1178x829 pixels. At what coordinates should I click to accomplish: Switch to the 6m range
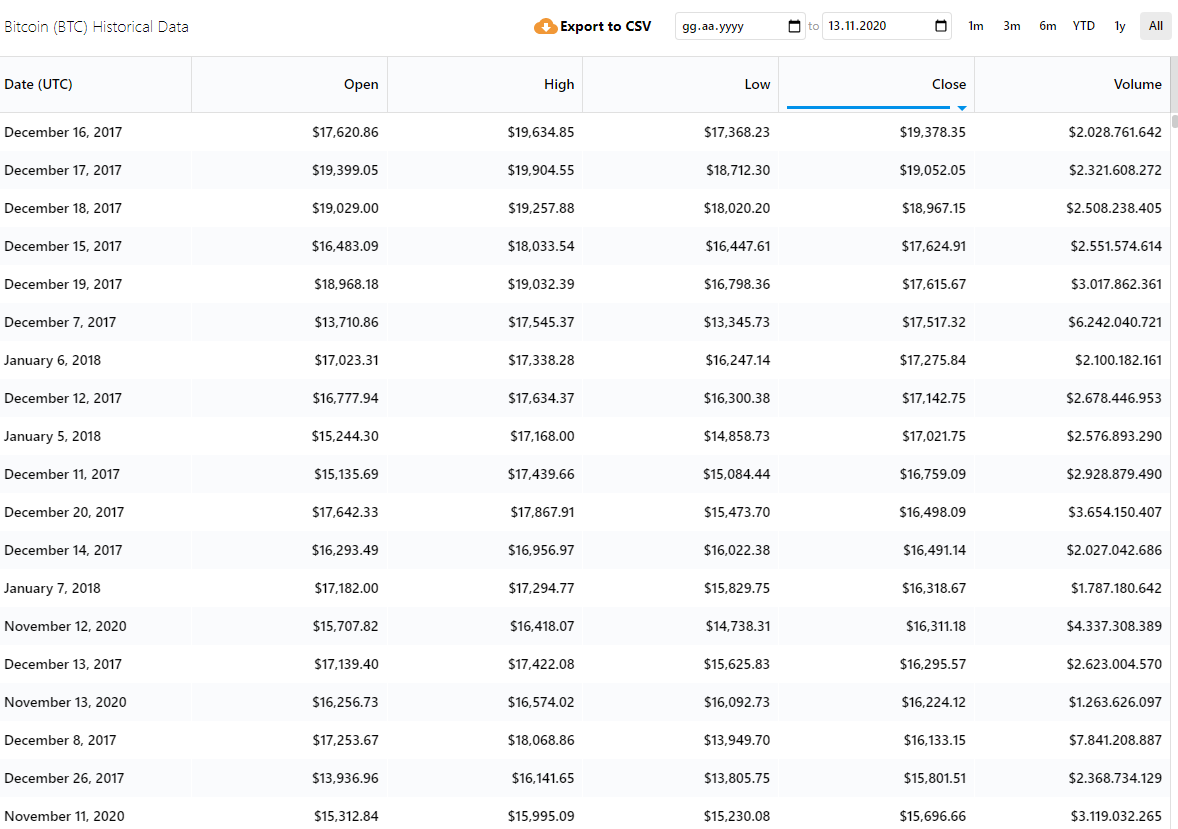(1047, 26)
